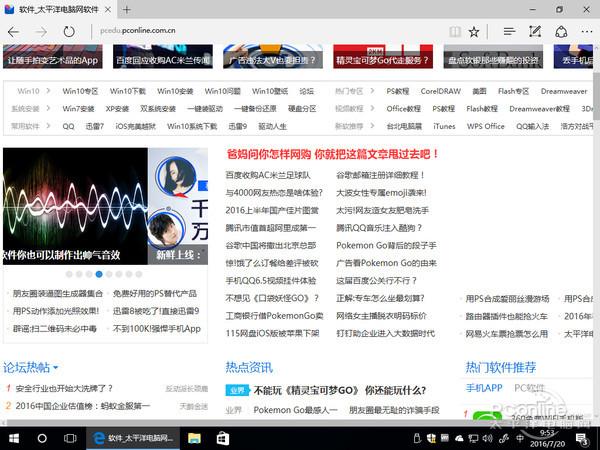Open the Action Center notification icon

point(582,439)
